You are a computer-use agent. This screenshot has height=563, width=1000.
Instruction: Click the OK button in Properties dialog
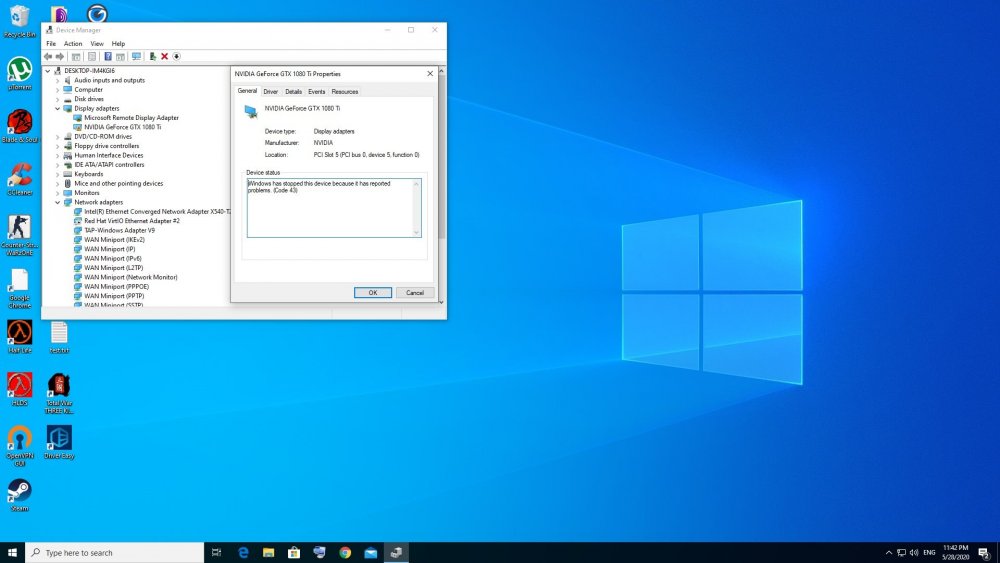pyautogui.click(x=373, y=293)
